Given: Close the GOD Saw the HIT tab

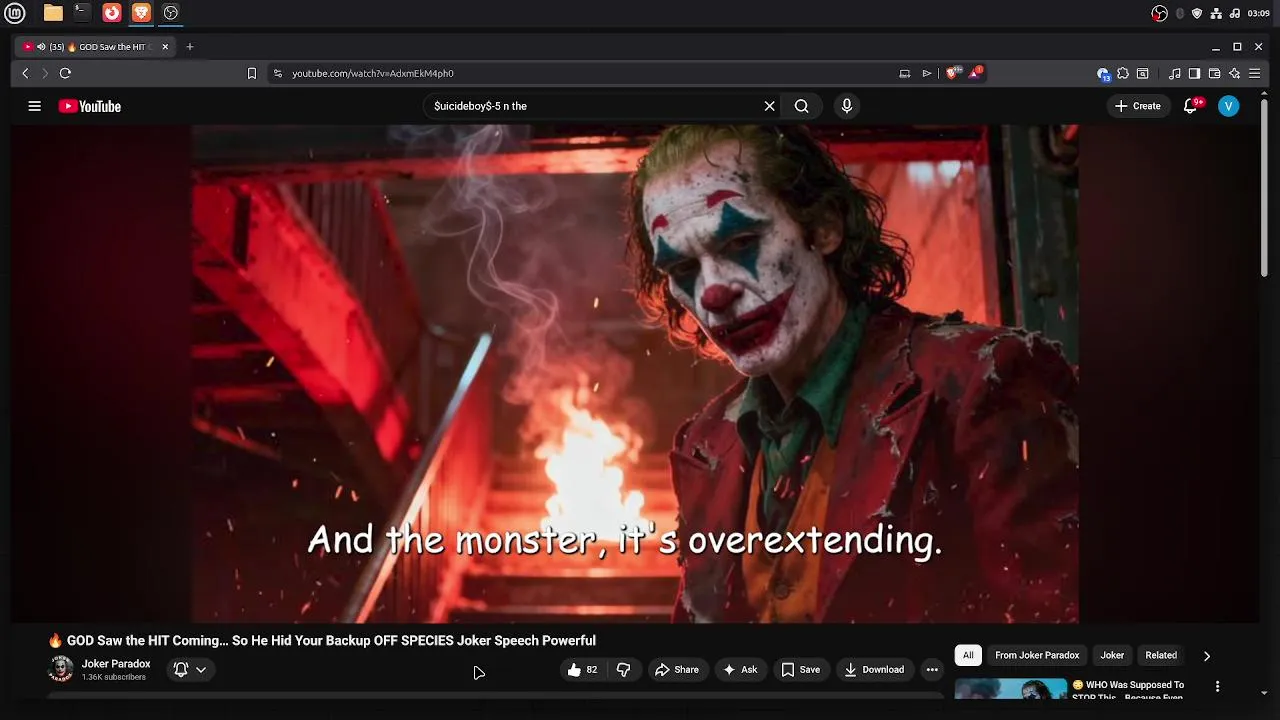Looking at the screenshot, I should [x=165, y=47].
